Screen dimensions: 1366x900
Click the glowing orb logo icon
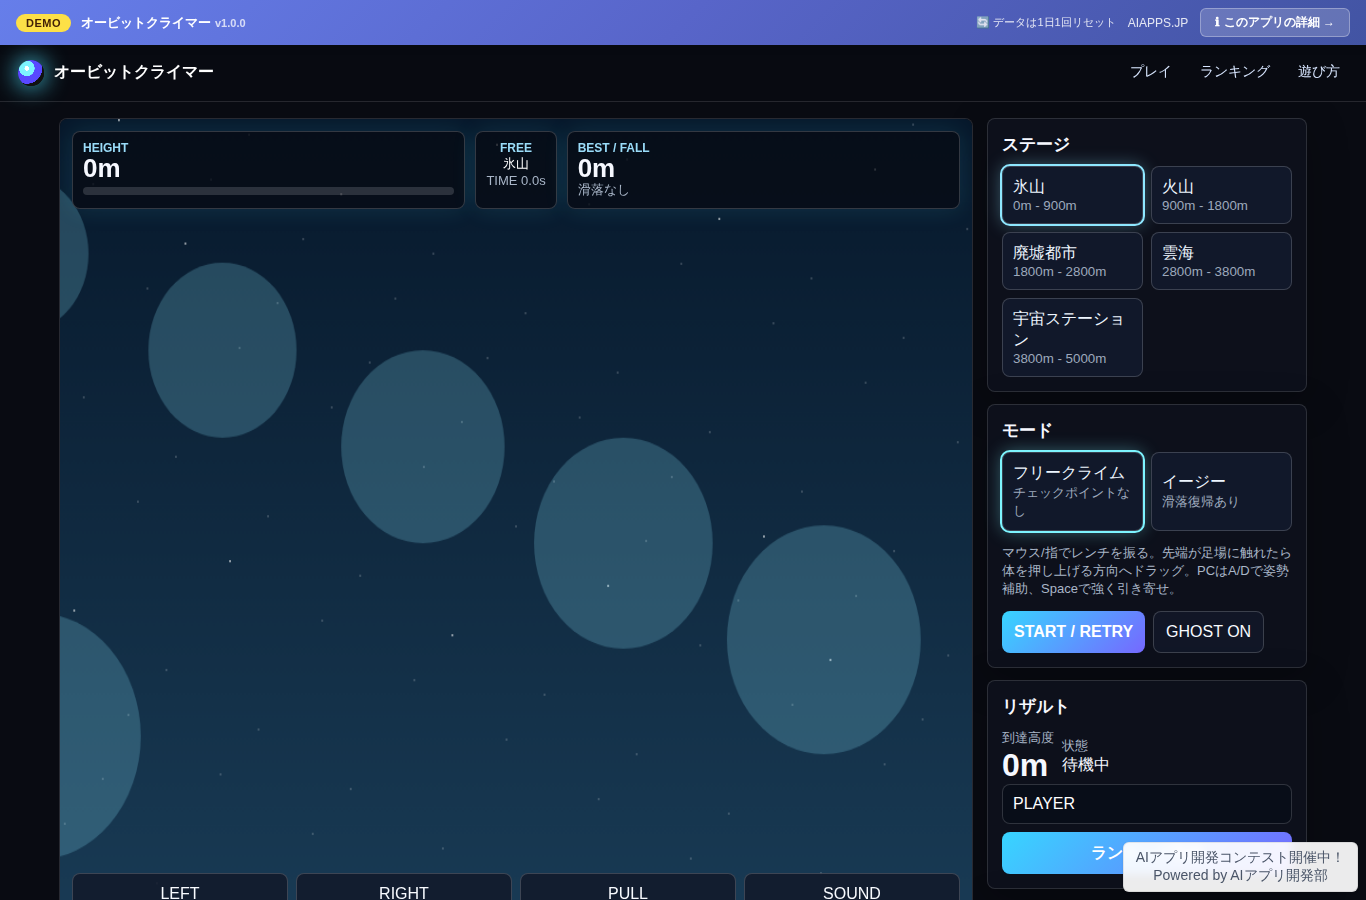pyautogui.click(x=30, y=71)
